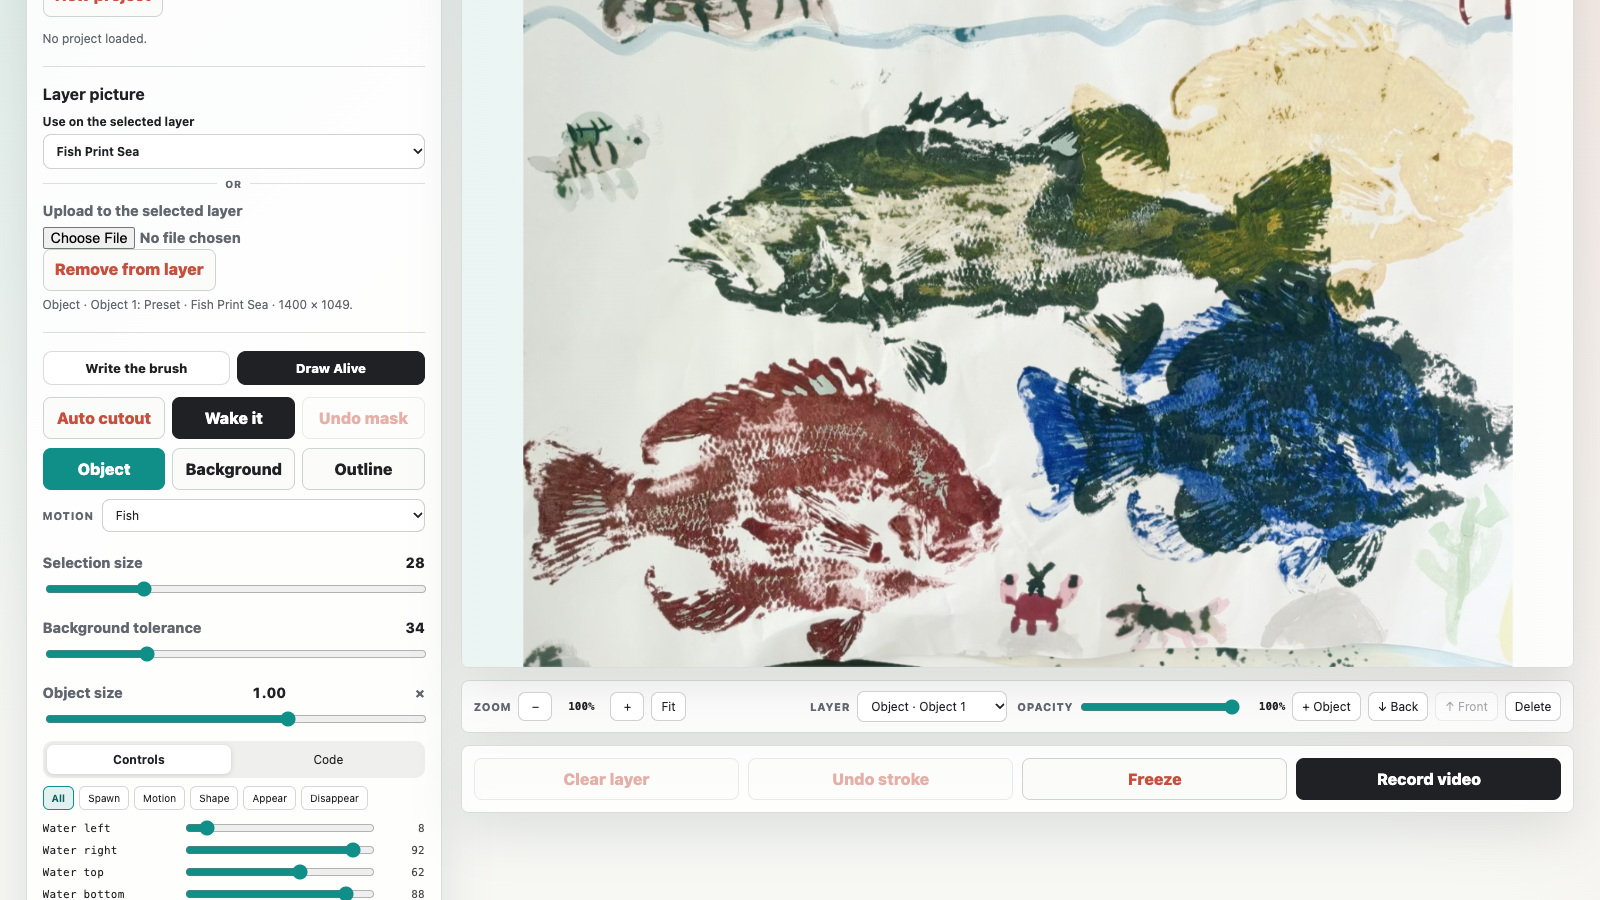
Task: Select Object mask mode
Action: [104, 469]
